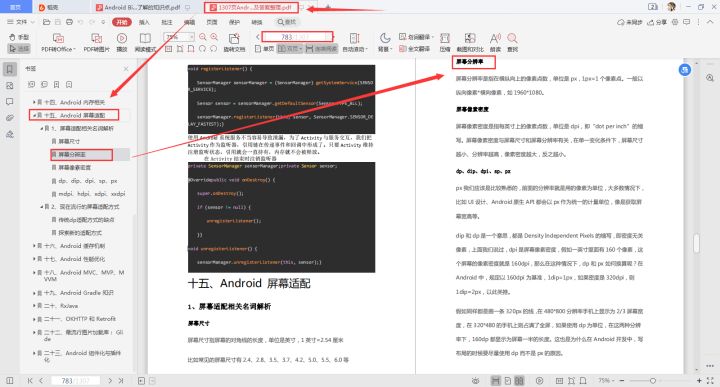Go to previous page arrow beside page box
This screenshot has height=387, width=720.
258,37
